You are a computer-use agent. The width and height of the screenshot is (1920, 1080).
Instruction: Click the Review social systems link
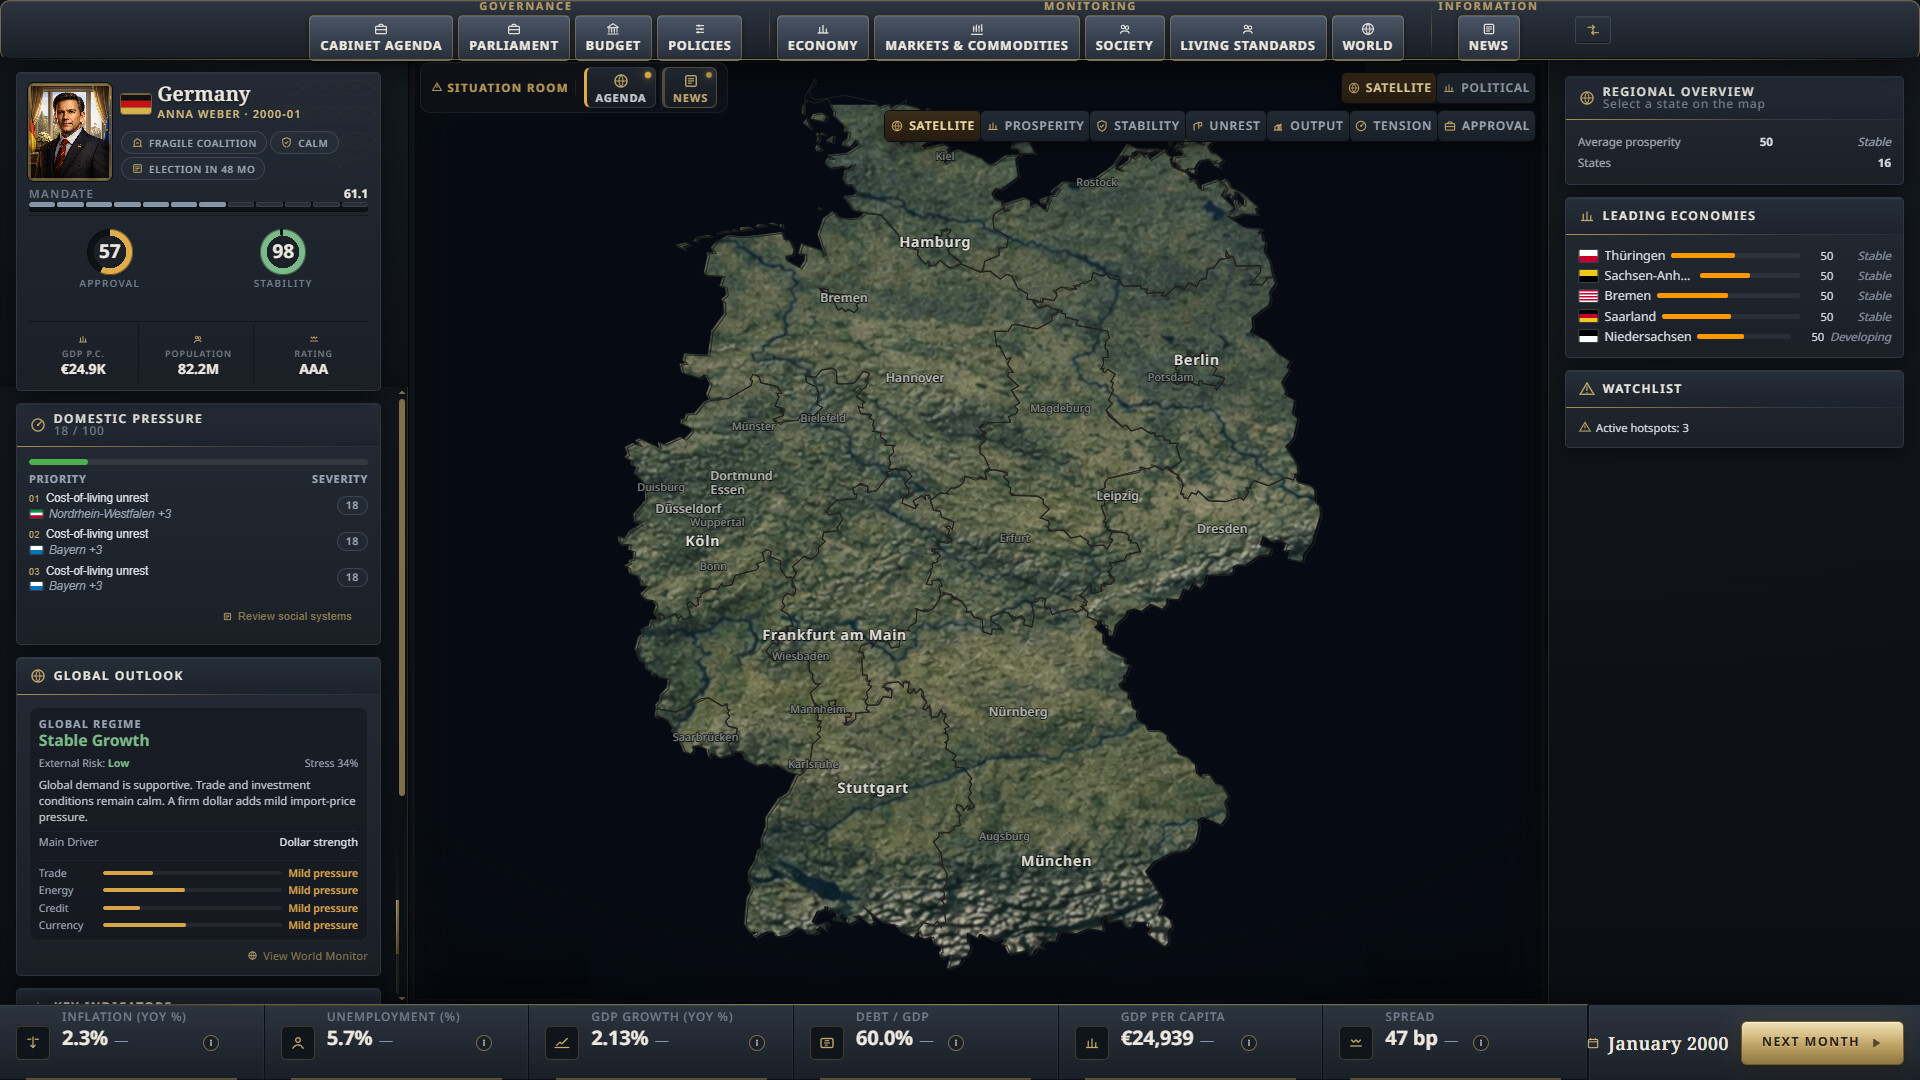287,616
